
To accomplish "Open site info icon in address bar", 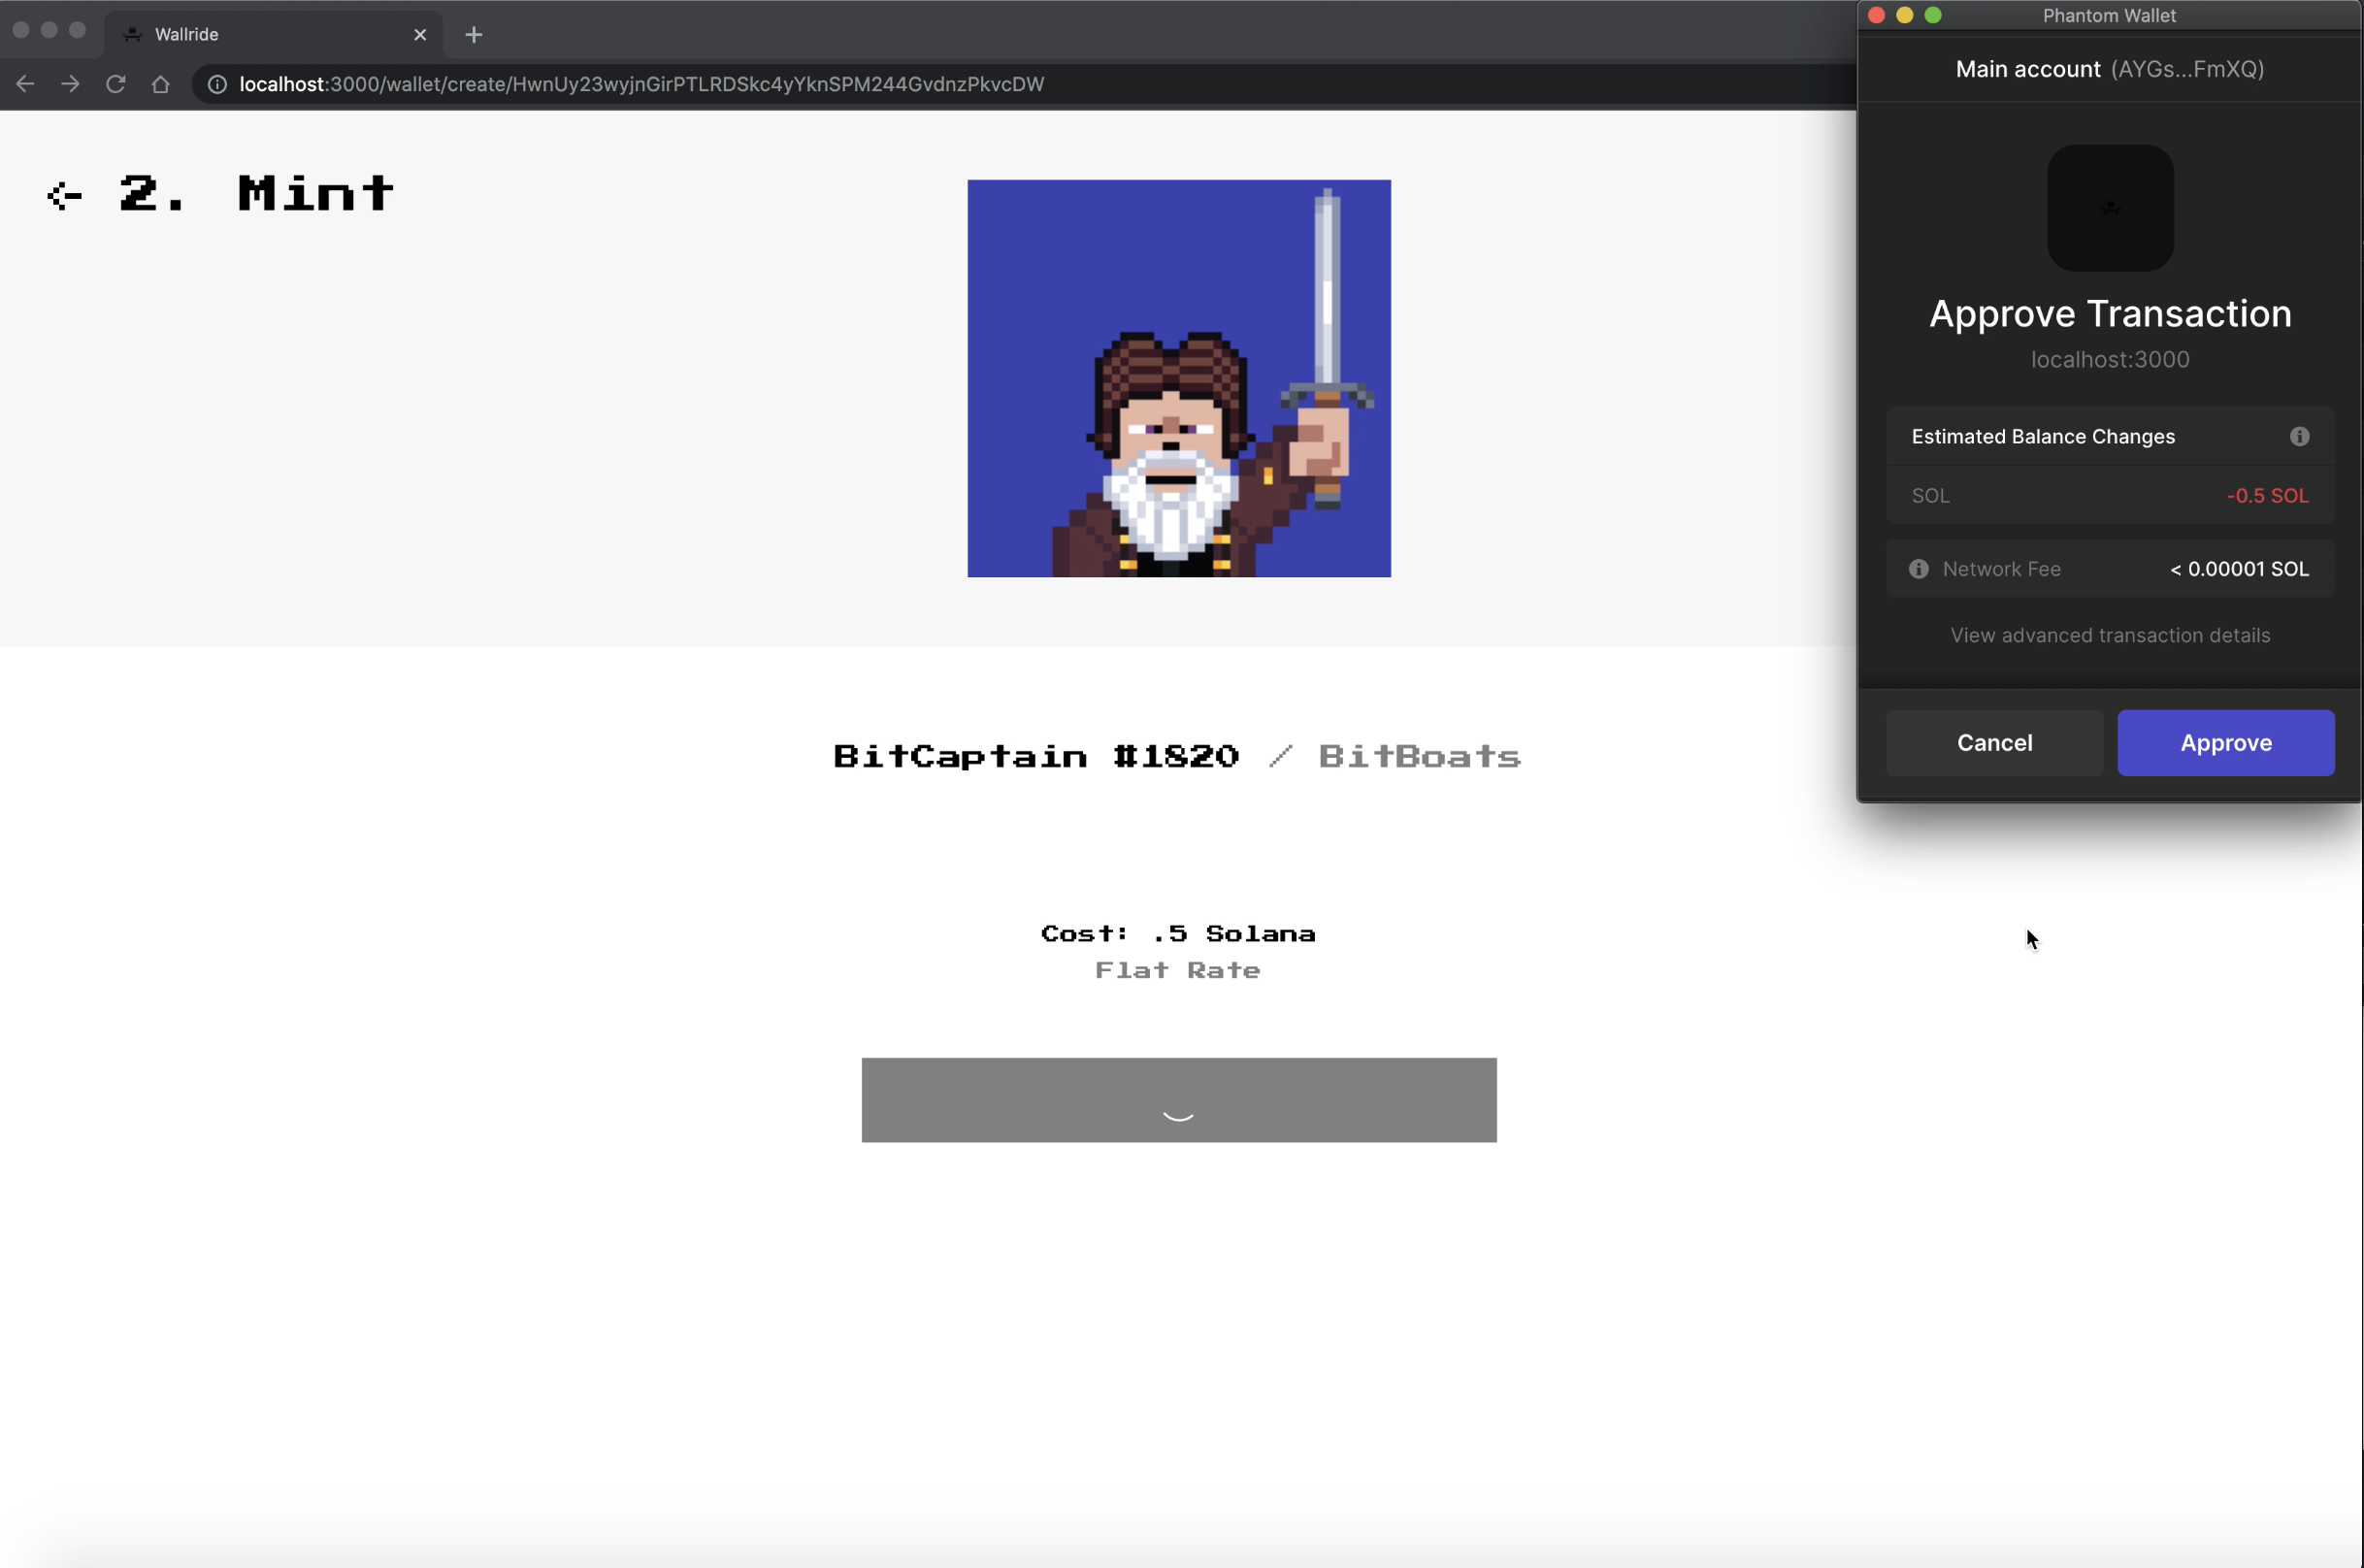I will [217, 84].
